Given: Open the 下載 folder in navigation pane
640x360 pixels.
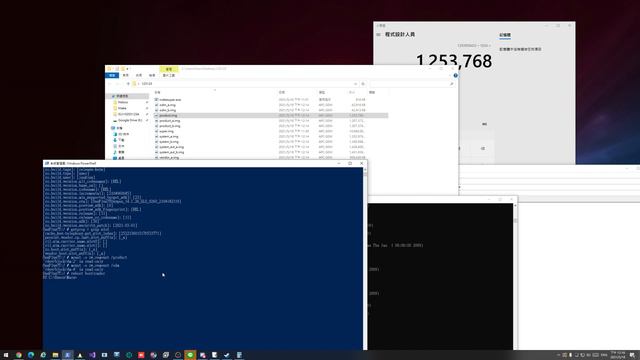Looking at the screenshot, I should coord(121,140).
